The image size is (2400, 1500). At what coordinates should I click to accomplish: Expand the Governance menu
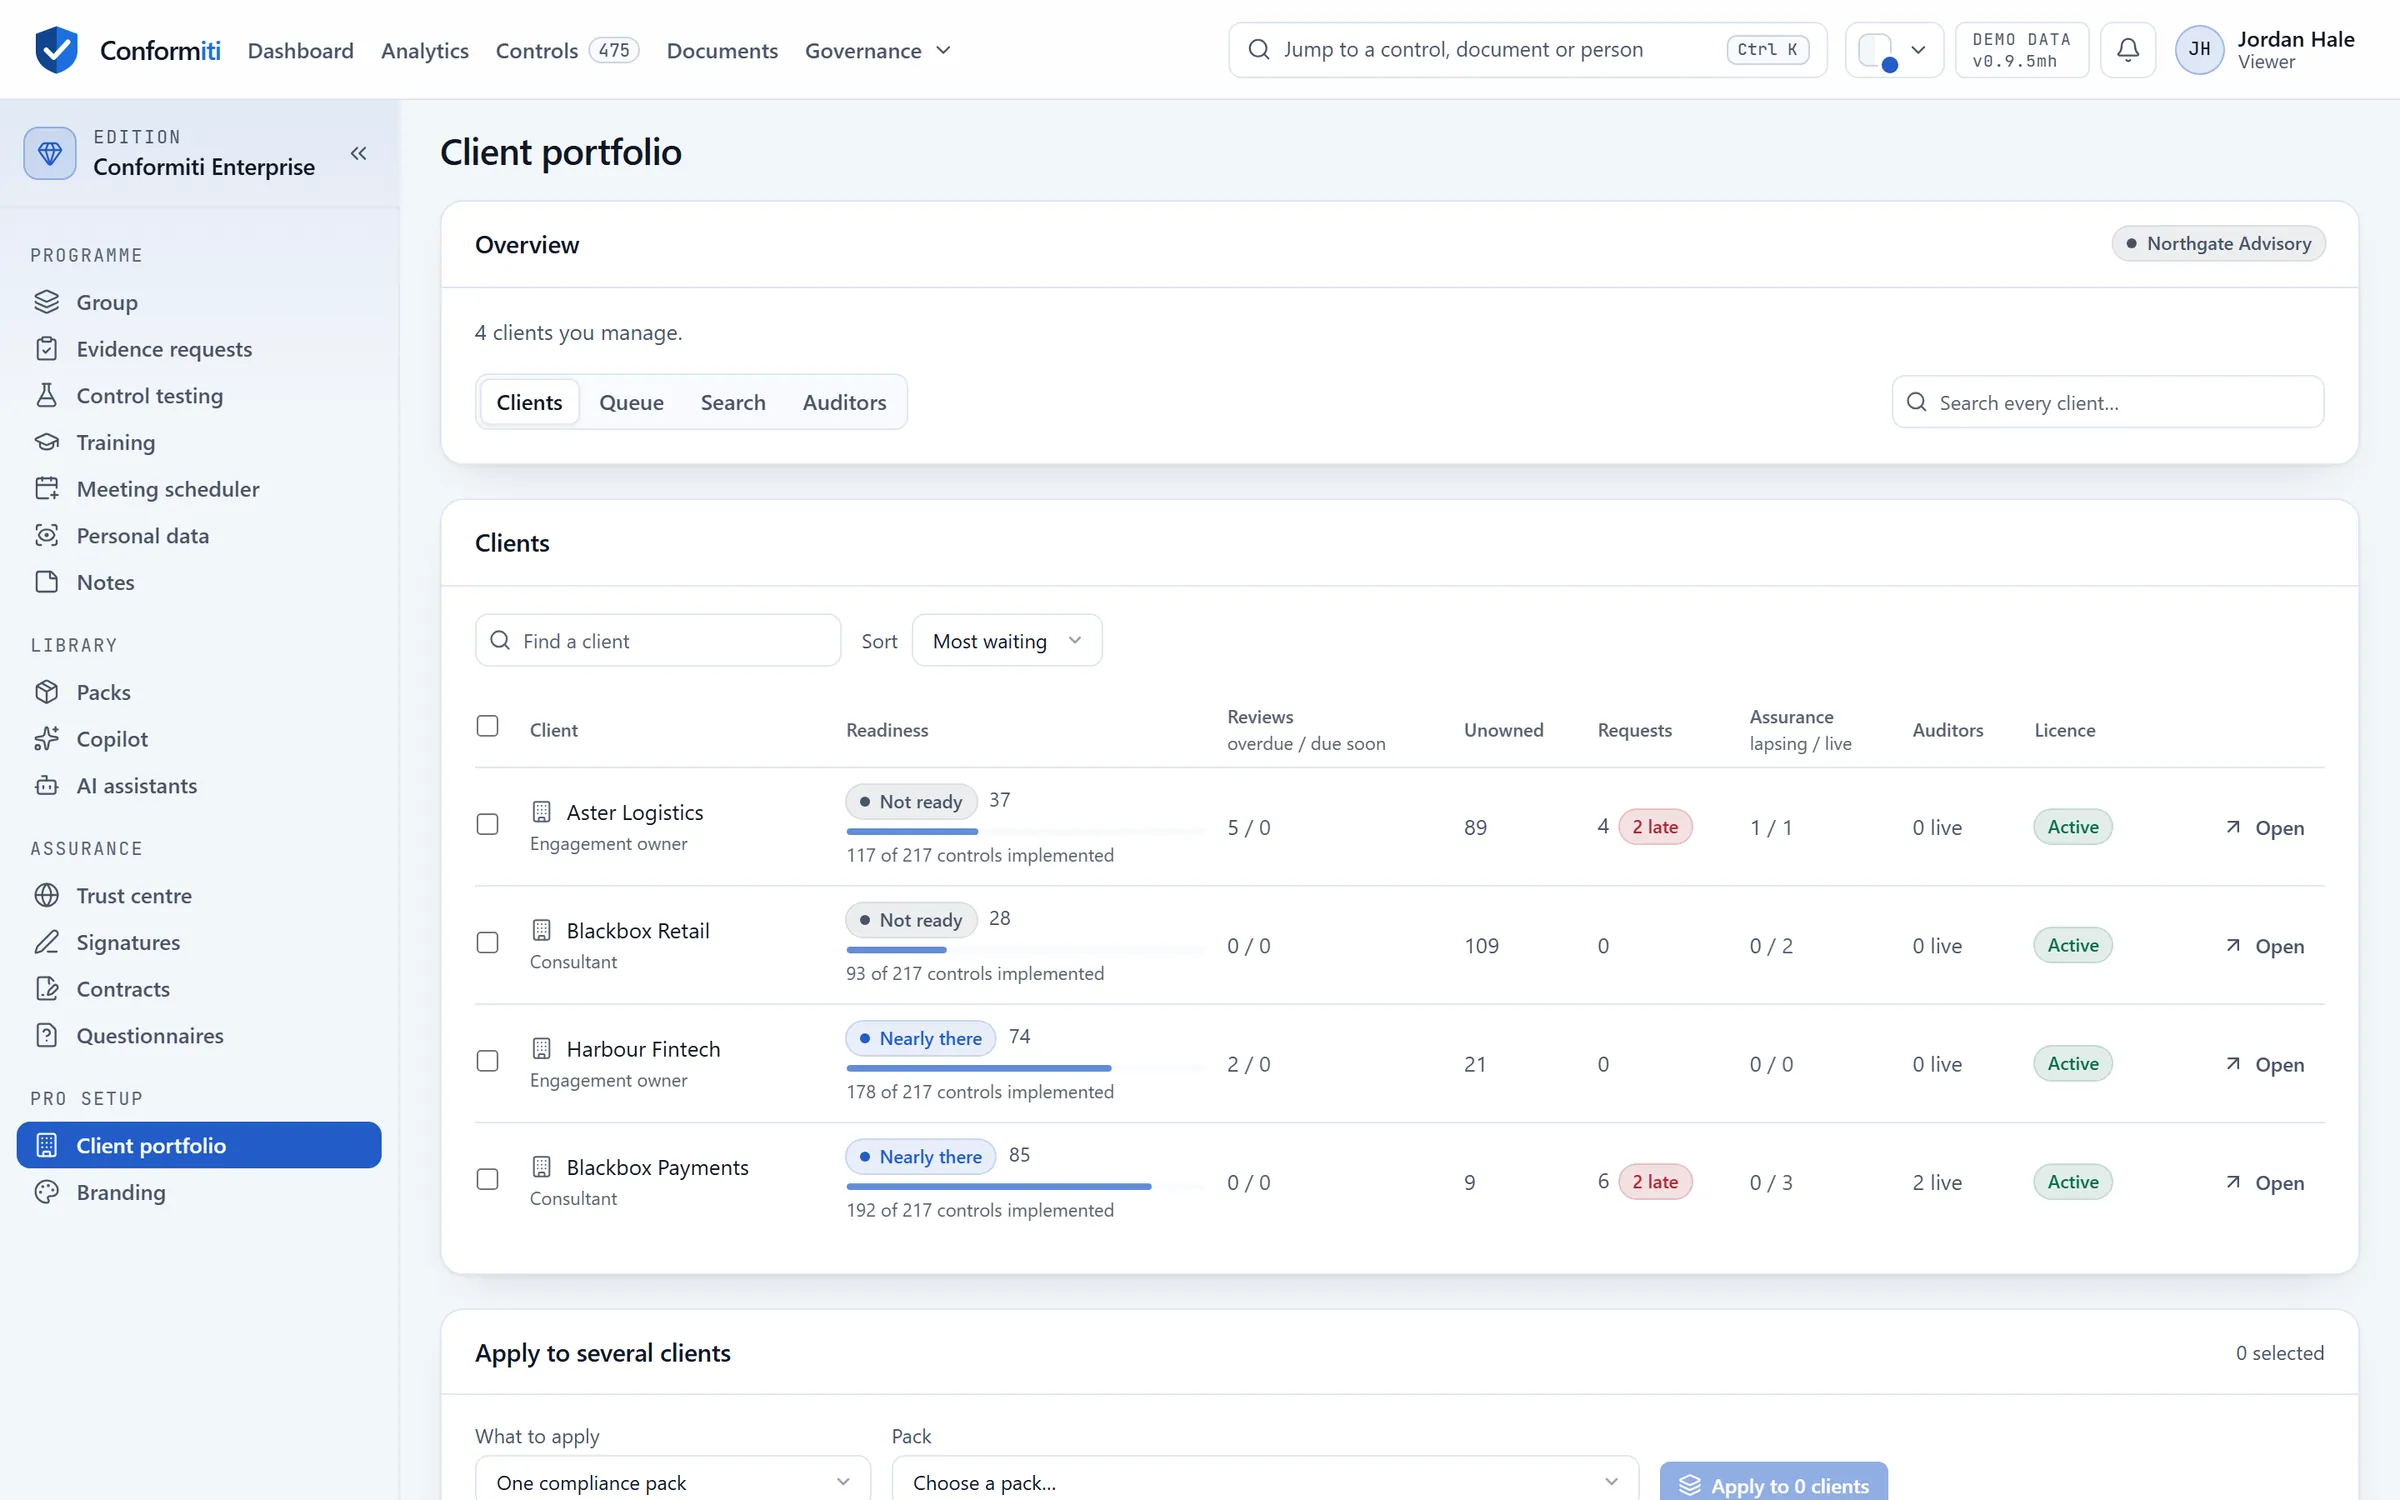878,50
